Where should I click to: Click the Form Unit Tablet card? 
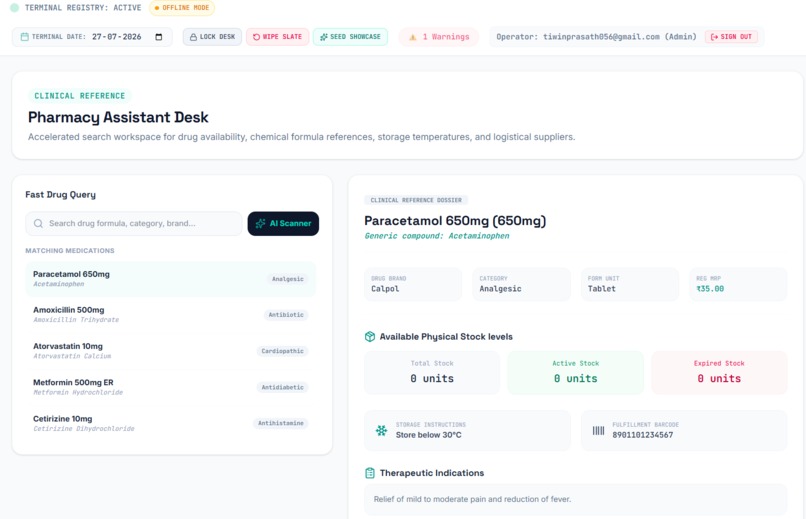coord(630,284)
